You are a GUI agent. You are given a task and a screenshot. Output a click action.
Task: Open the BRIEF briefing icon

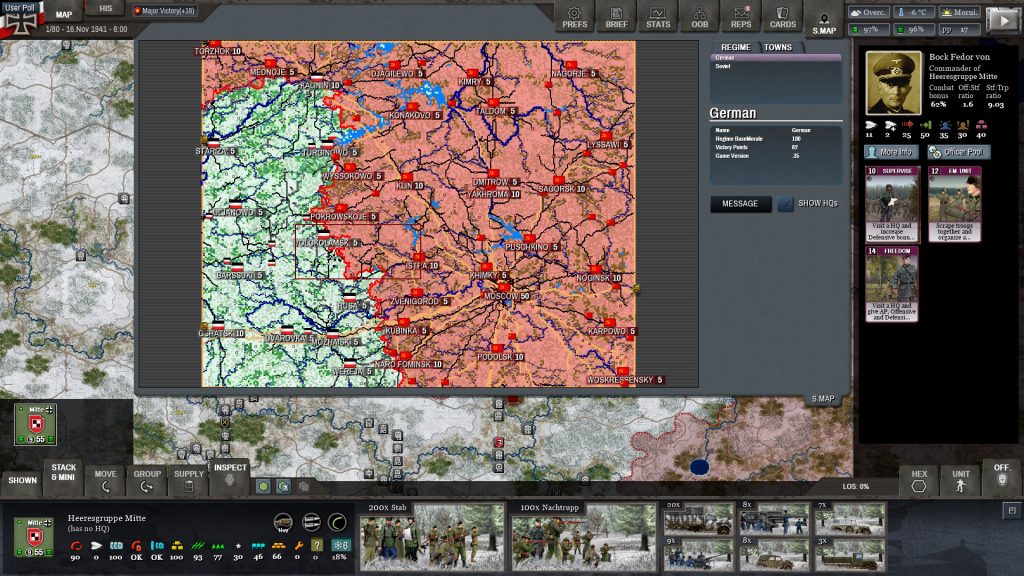click(x=616, y=17)
